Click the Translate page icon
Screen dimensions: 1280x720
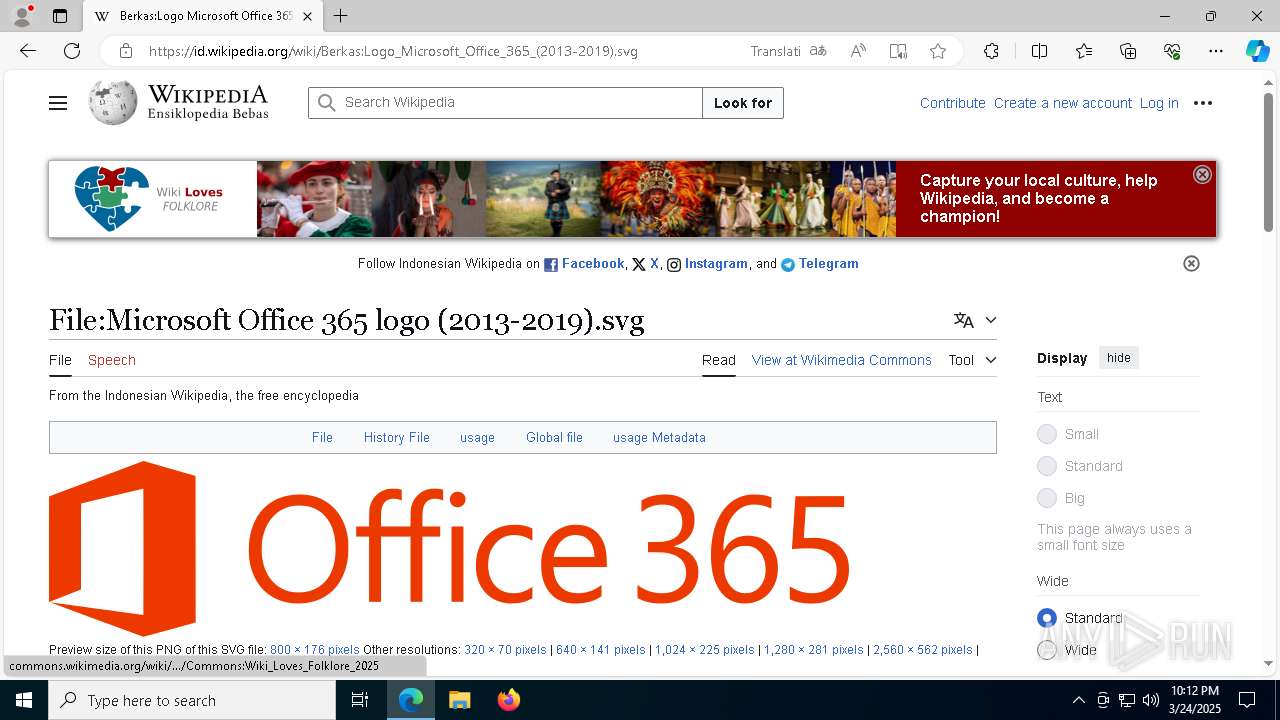click(x=818, y=51)
